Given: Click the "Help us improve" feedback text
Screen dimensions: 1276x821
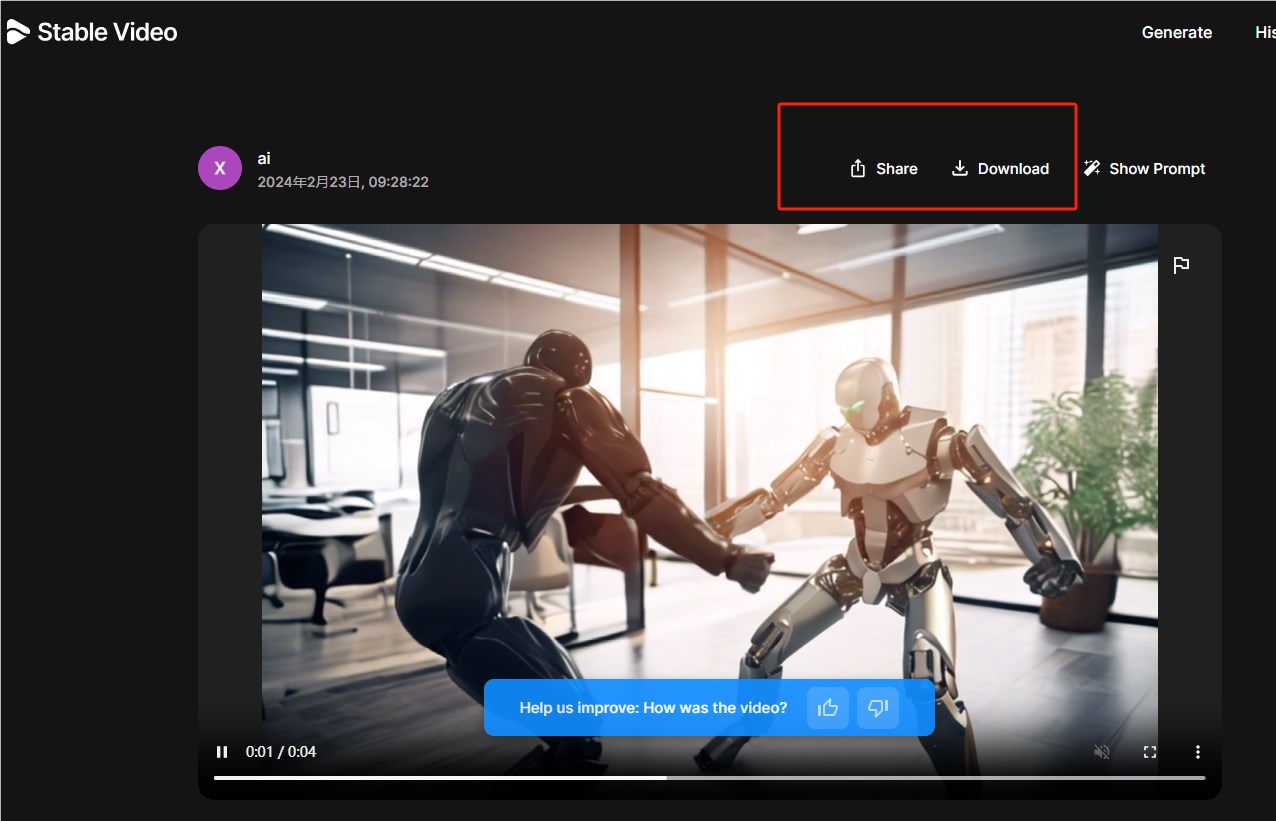Looking at the screenshot, I should point(653,708).
